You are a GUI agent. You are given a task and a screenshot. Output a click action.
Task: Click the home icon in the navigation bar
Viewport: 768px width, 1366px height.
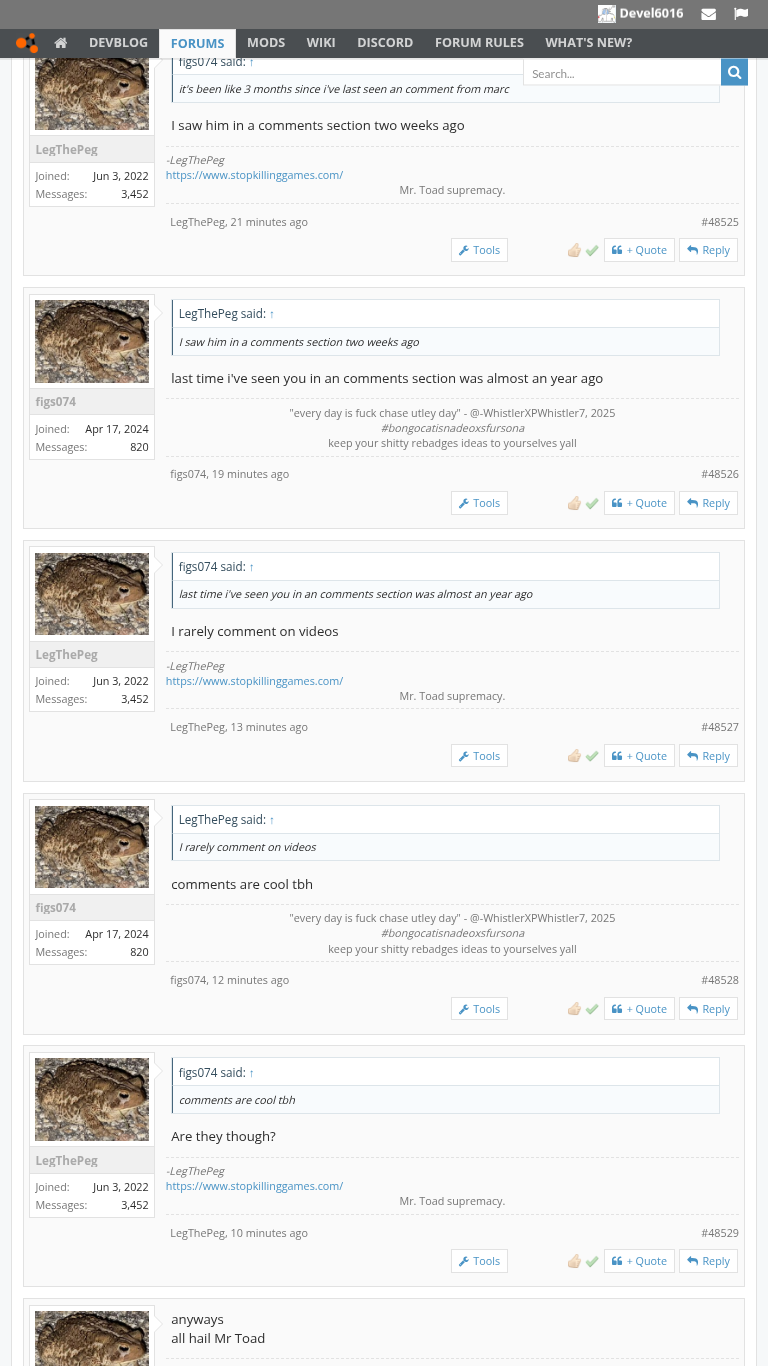tap(61, 43)
